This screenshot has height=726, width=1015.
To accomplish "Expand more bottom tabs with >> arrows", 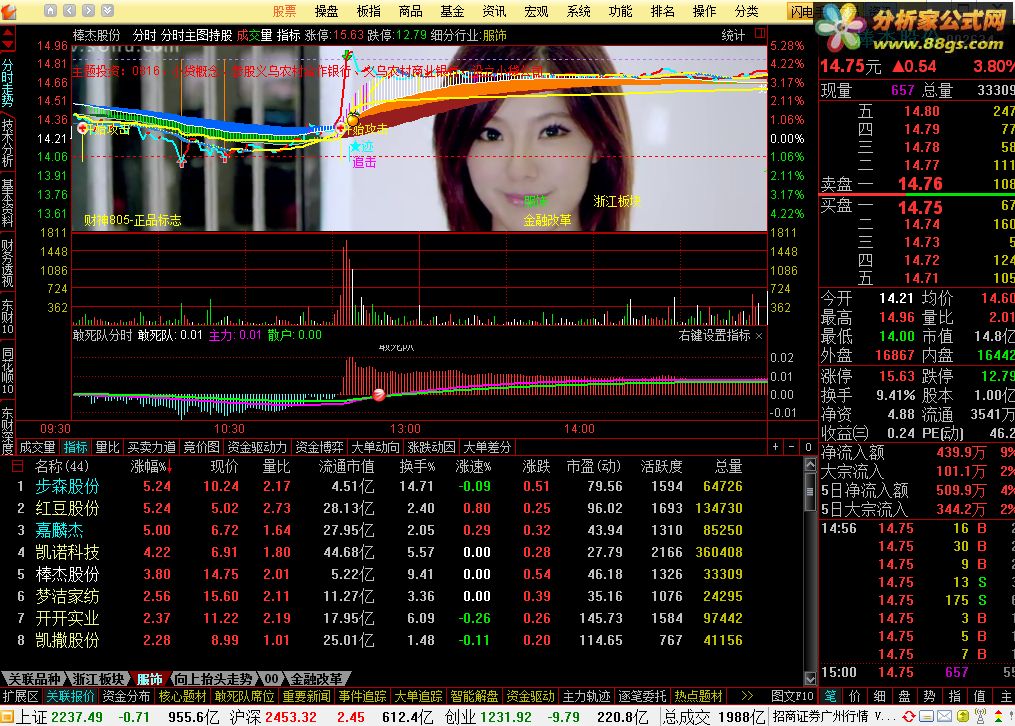I will coord(747,696).
